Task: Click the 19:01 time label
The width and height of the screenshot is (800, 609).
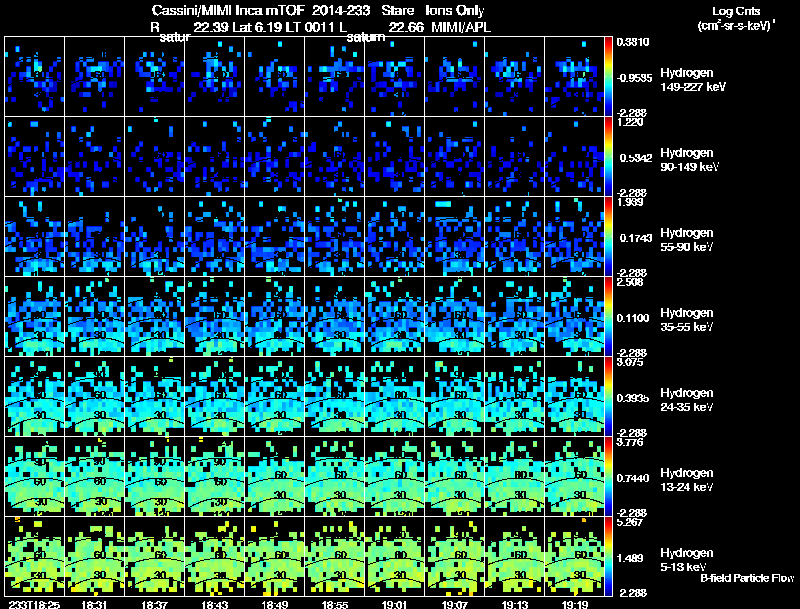Action: tap(395, 604)
